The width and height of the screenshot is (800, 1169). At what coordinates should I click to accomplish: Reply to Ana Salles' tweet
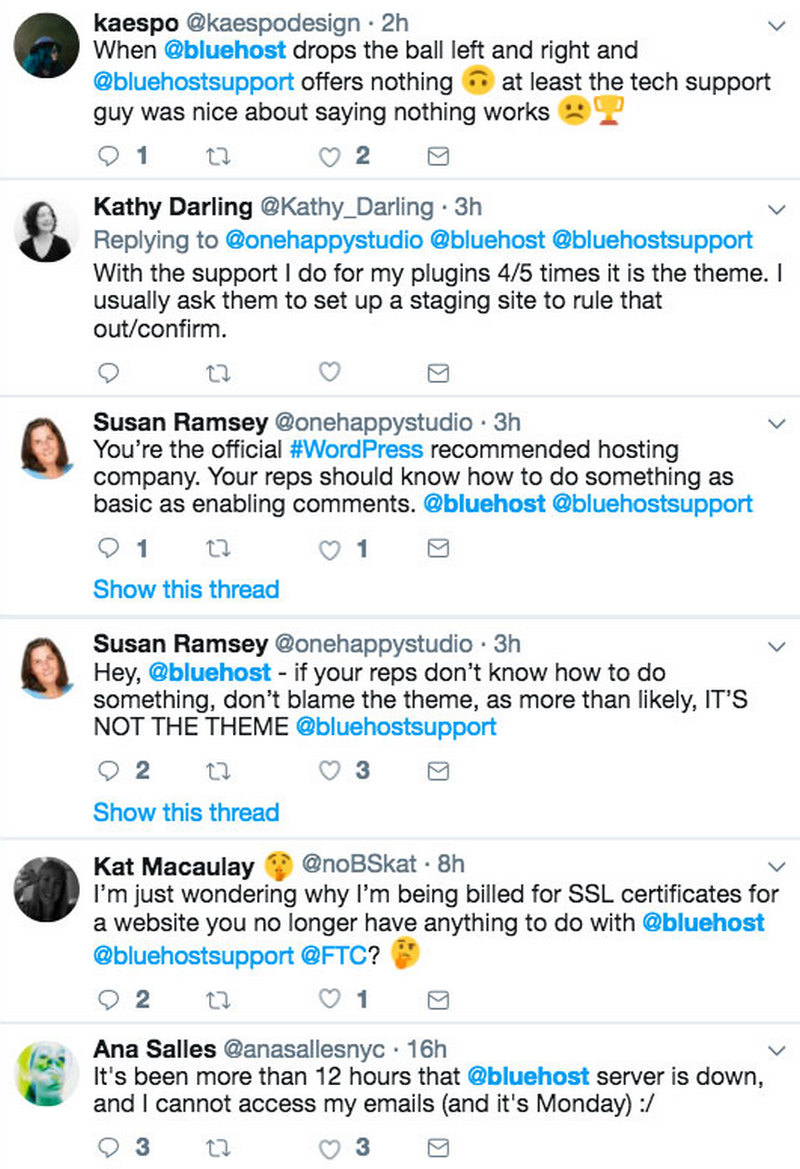pyautogui.click(x=111, y=1146)
